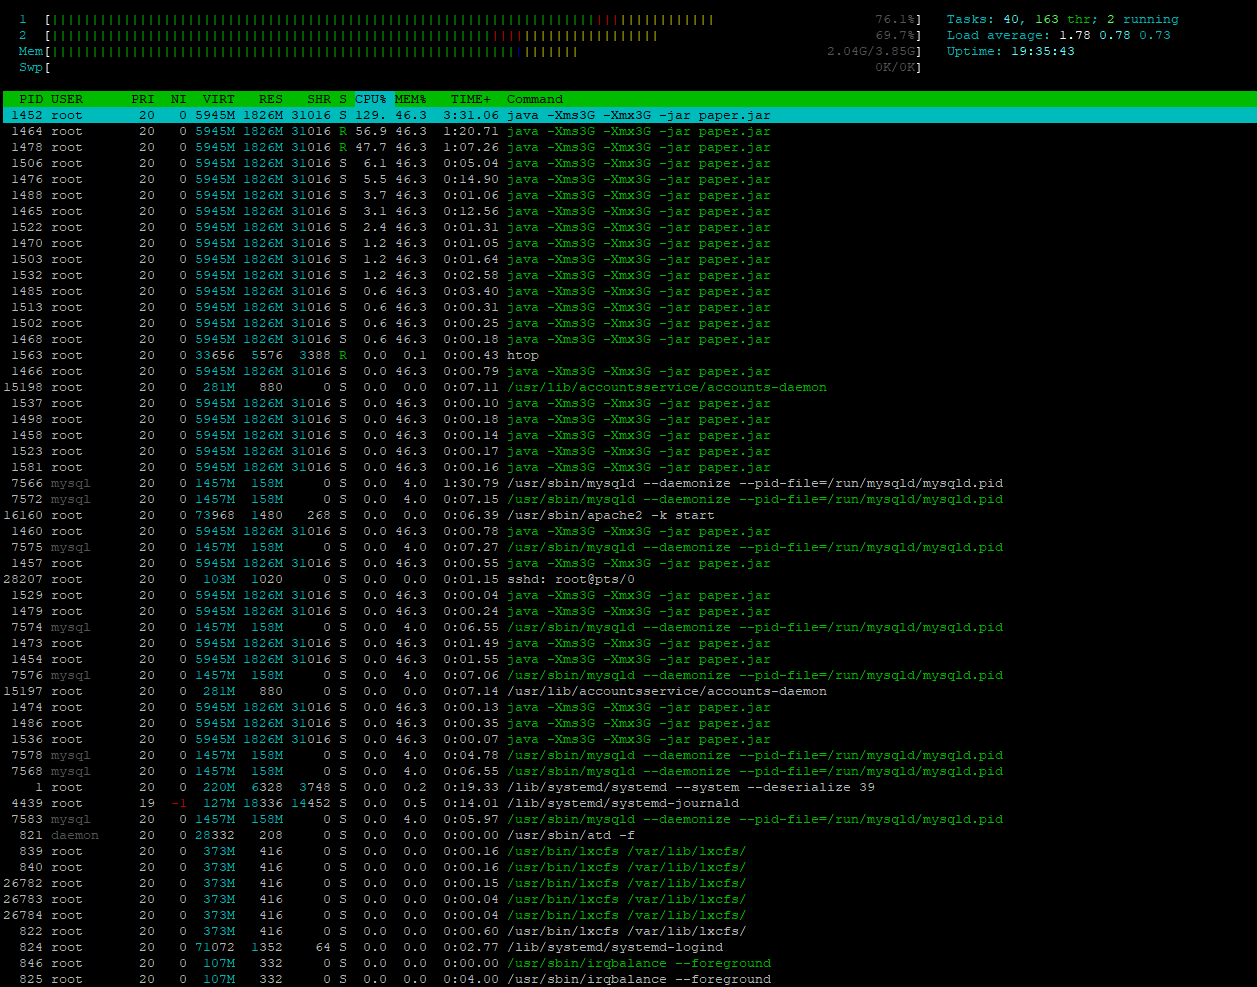Select the sshd root@pts/0 process row
The width and height of the screenshot is (1257, 987).
pyautogui.click(x=570, y=579)
